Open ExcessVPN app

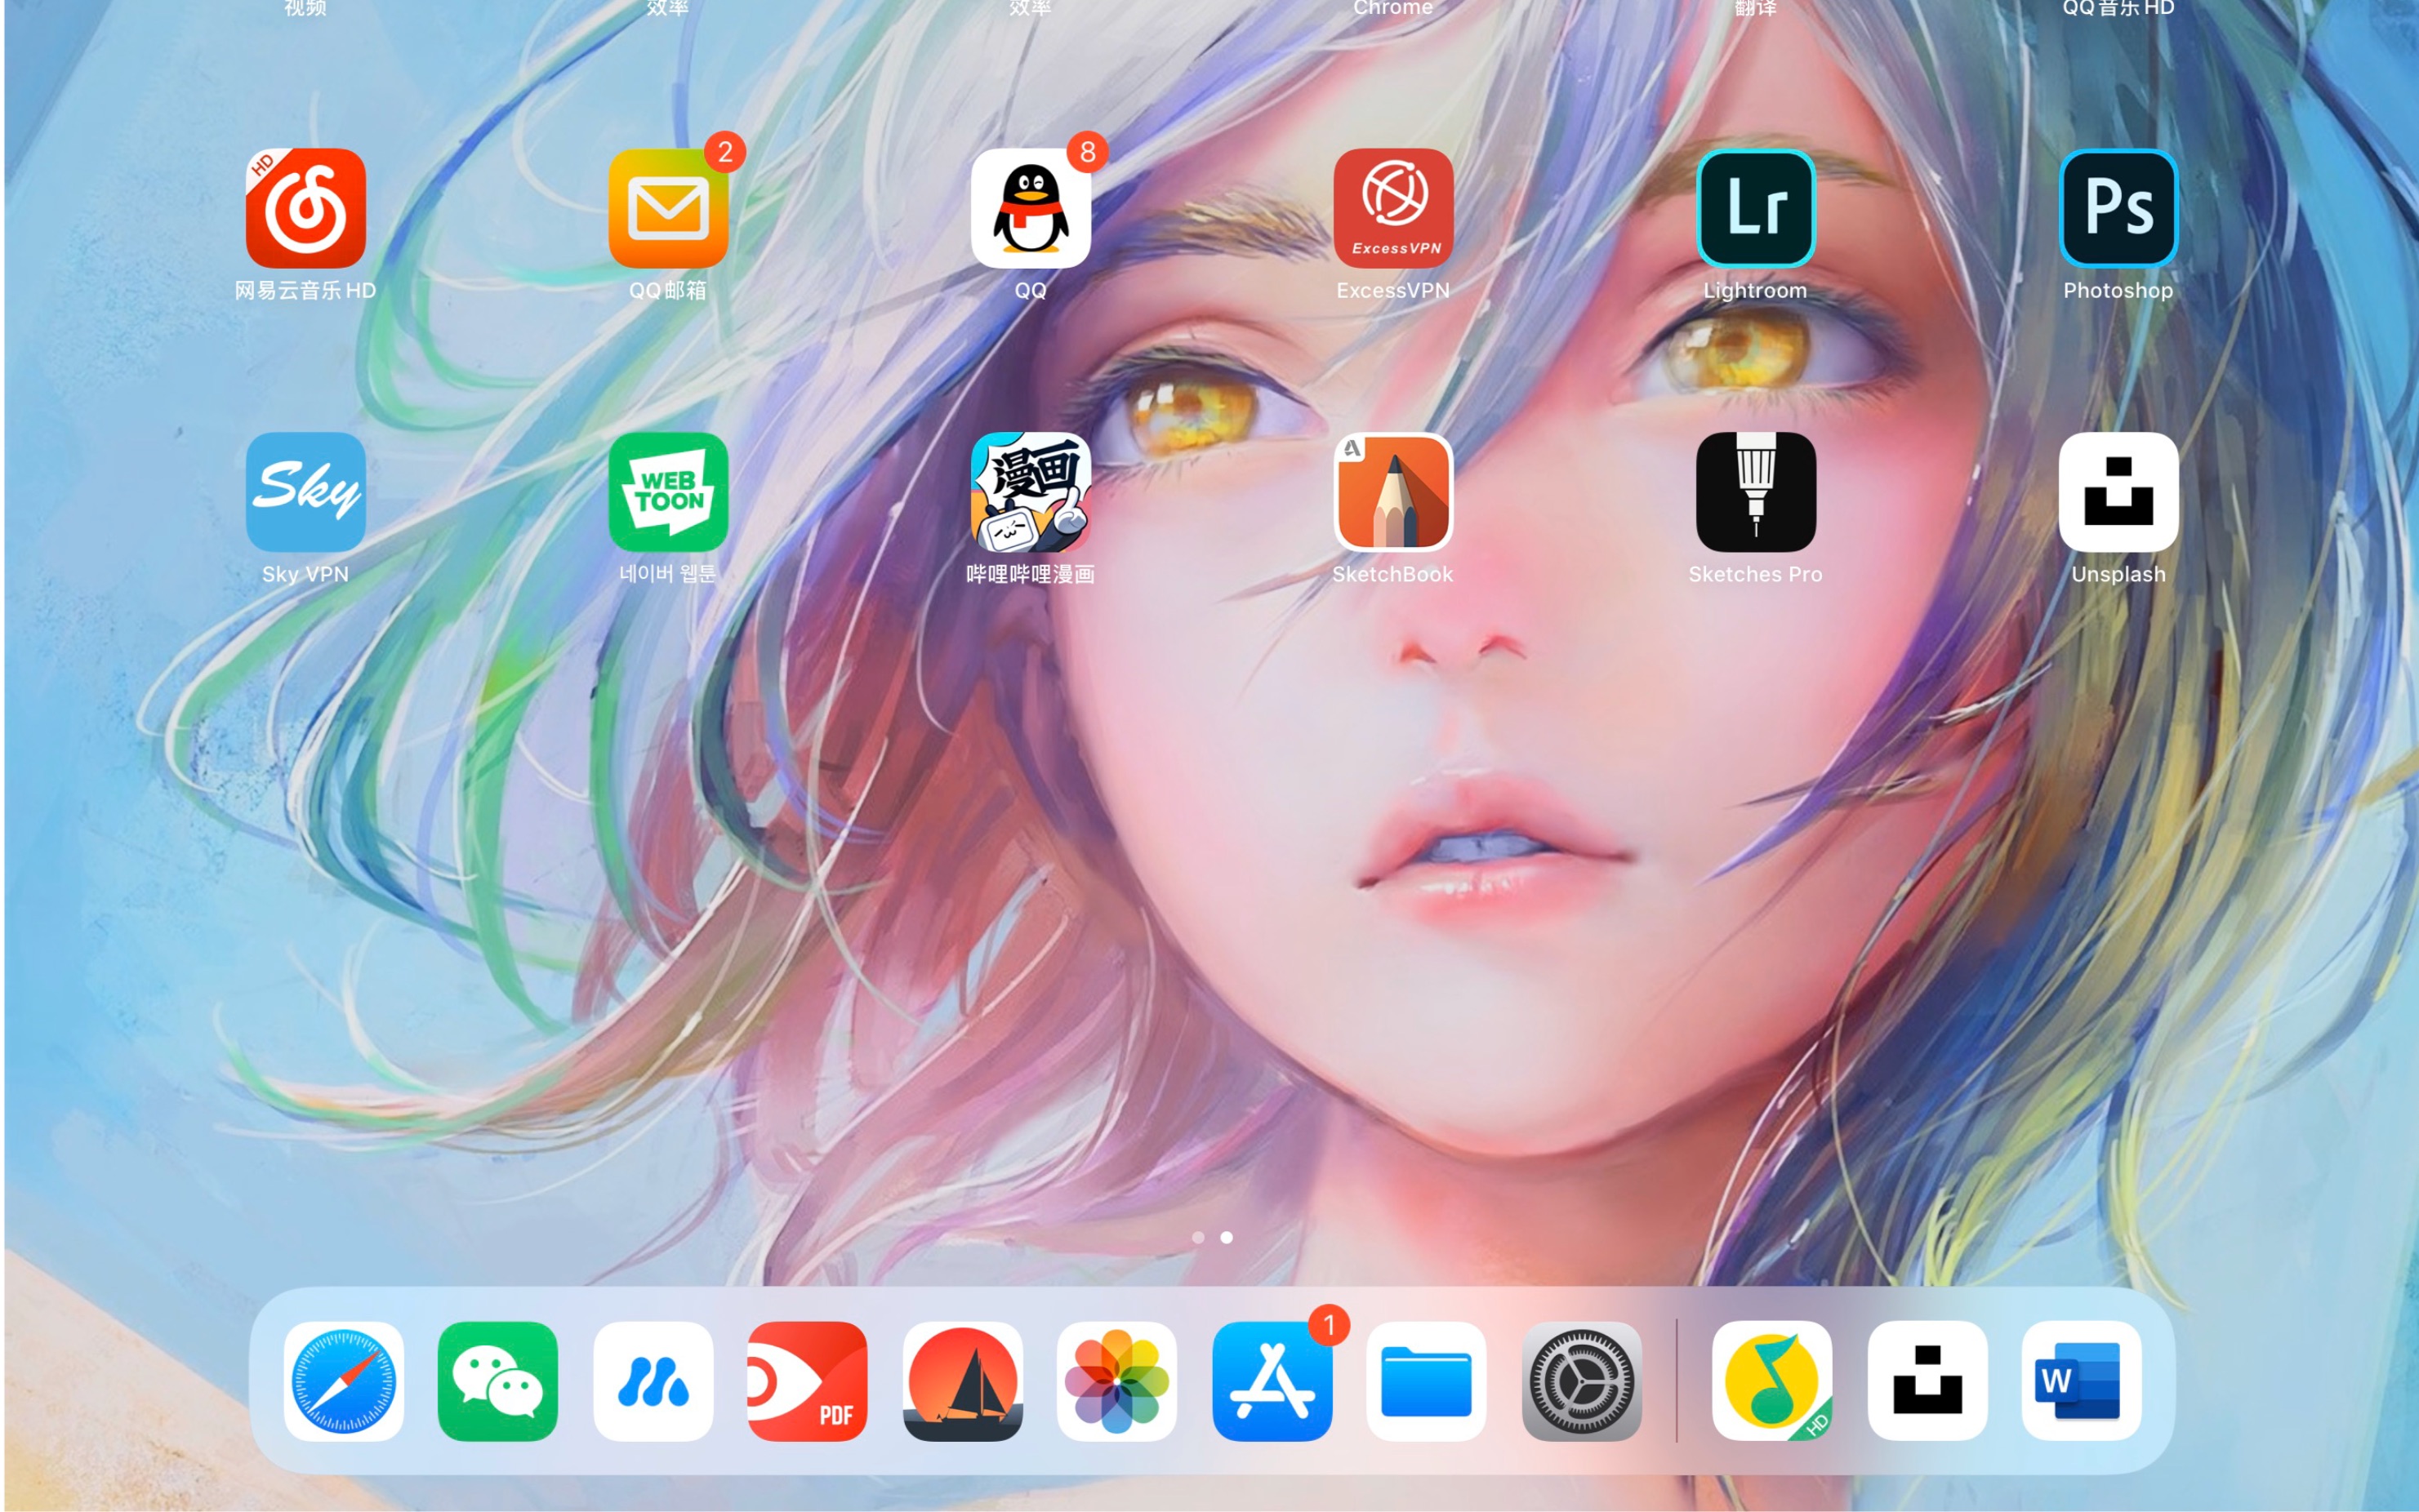pos(1393,208)
